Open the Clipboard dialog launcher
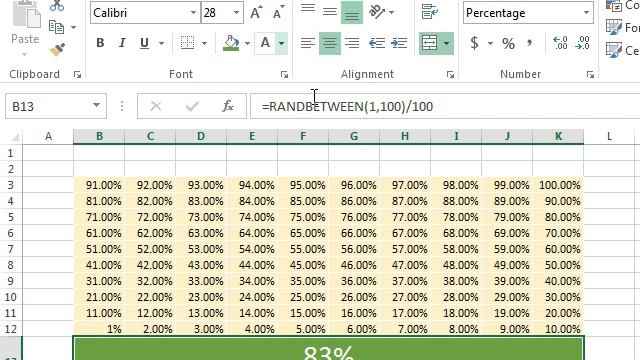Image resolution: width=640 pixels, height=360 pixels. coord(77,74)
